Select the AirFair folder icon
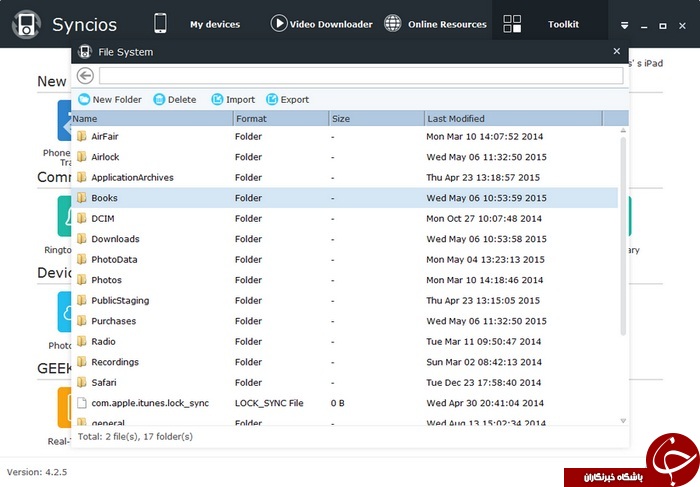 [81, 136]
